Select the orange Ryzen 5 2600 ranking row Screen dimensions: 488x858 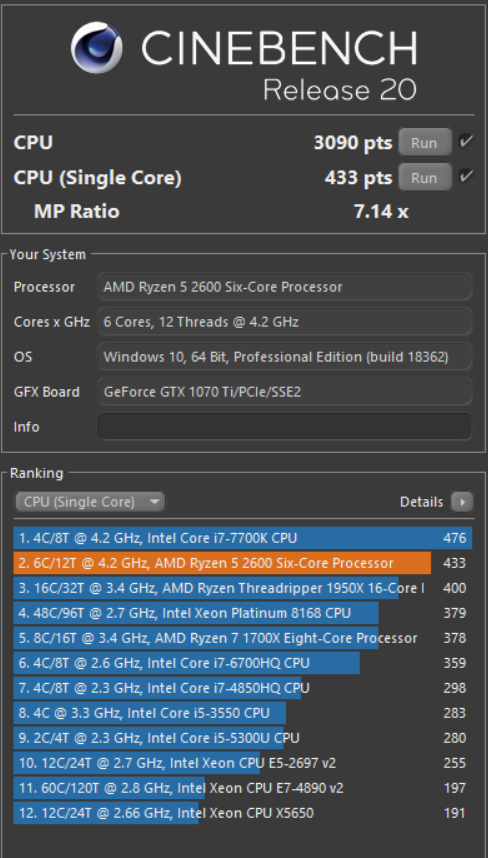pyautogui.click(x=243, y=563)
